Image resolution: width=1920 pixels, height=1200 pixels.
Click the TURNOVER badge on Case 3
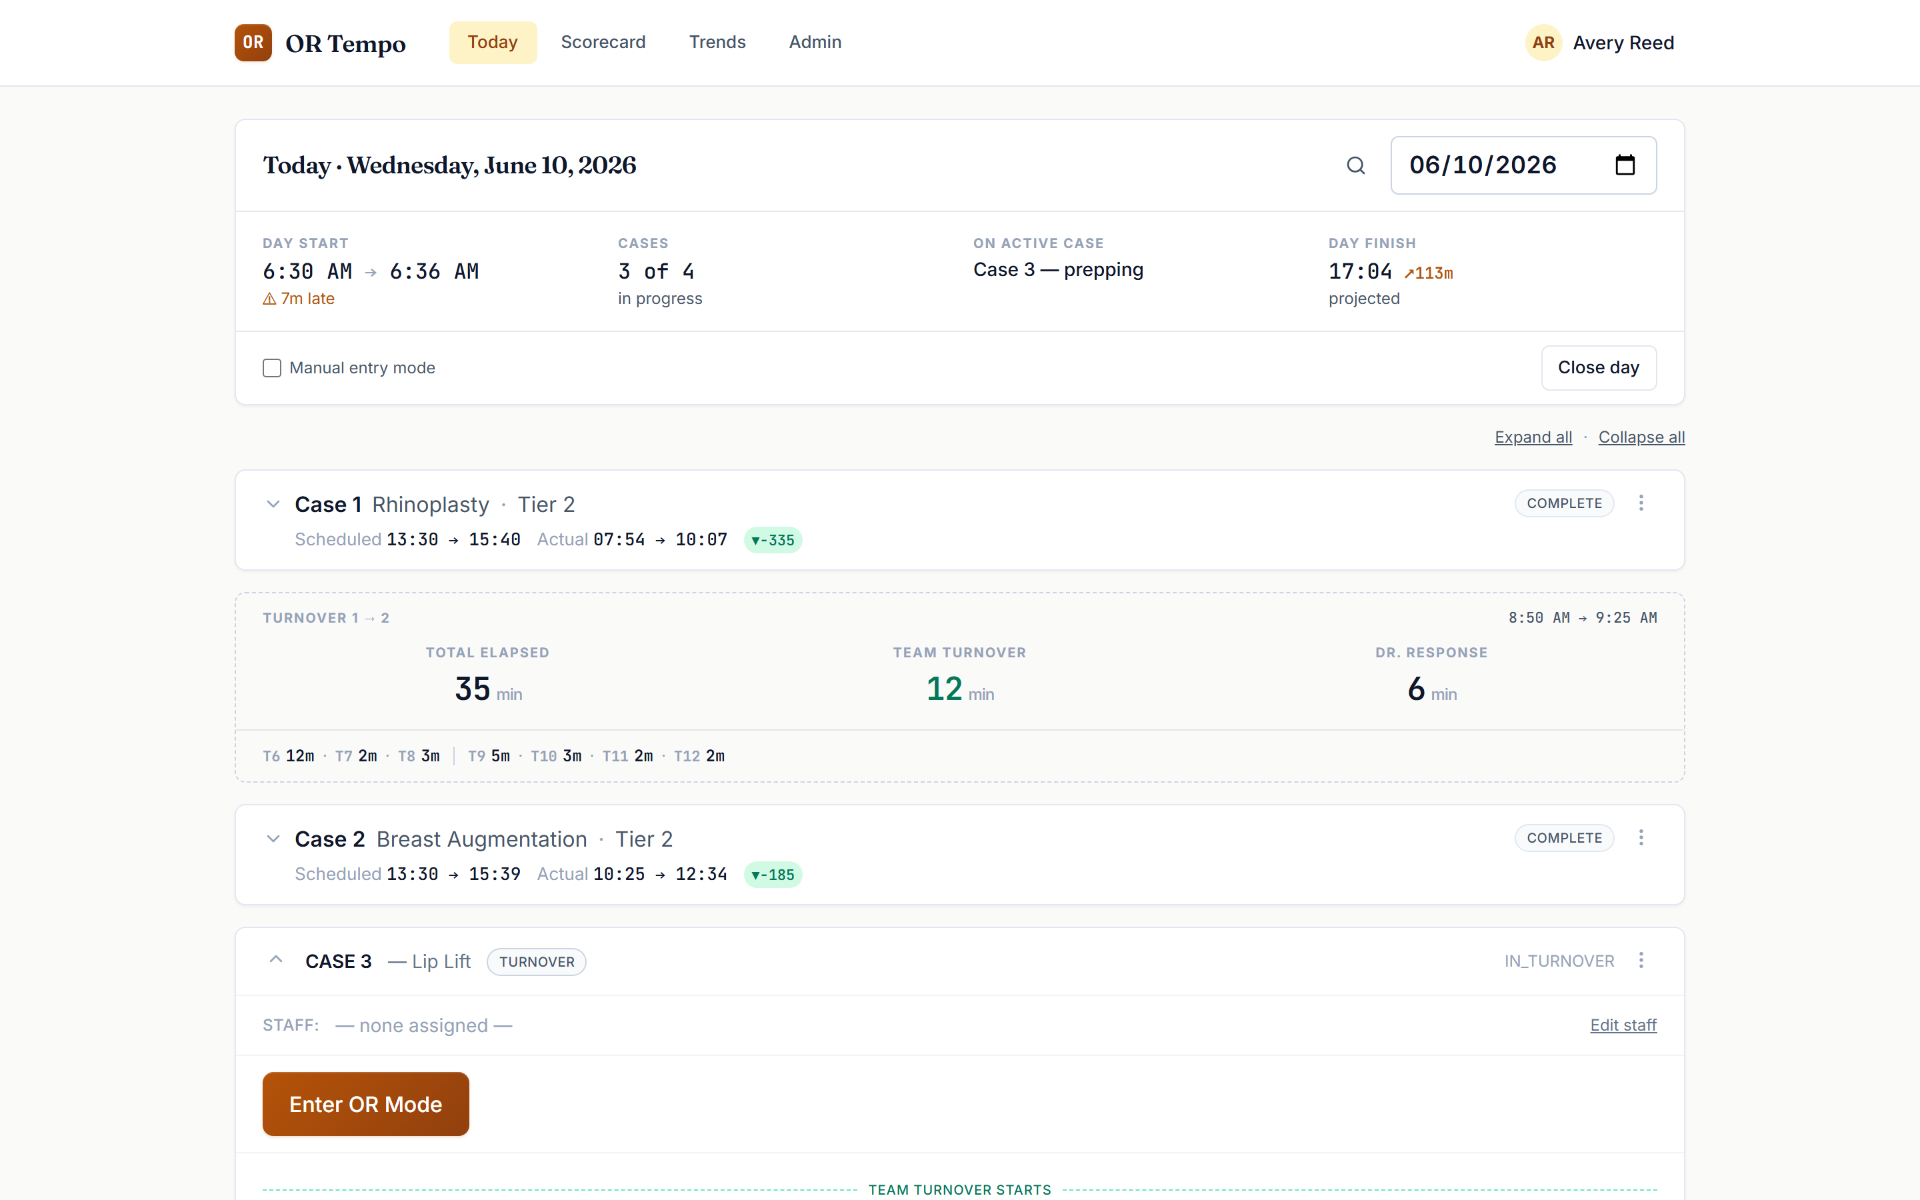point(536,962)
